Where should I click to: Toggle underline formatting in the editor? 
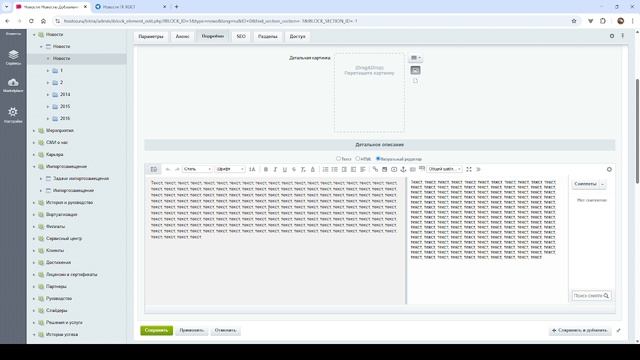pyautogui.click(x=284, y=169)
